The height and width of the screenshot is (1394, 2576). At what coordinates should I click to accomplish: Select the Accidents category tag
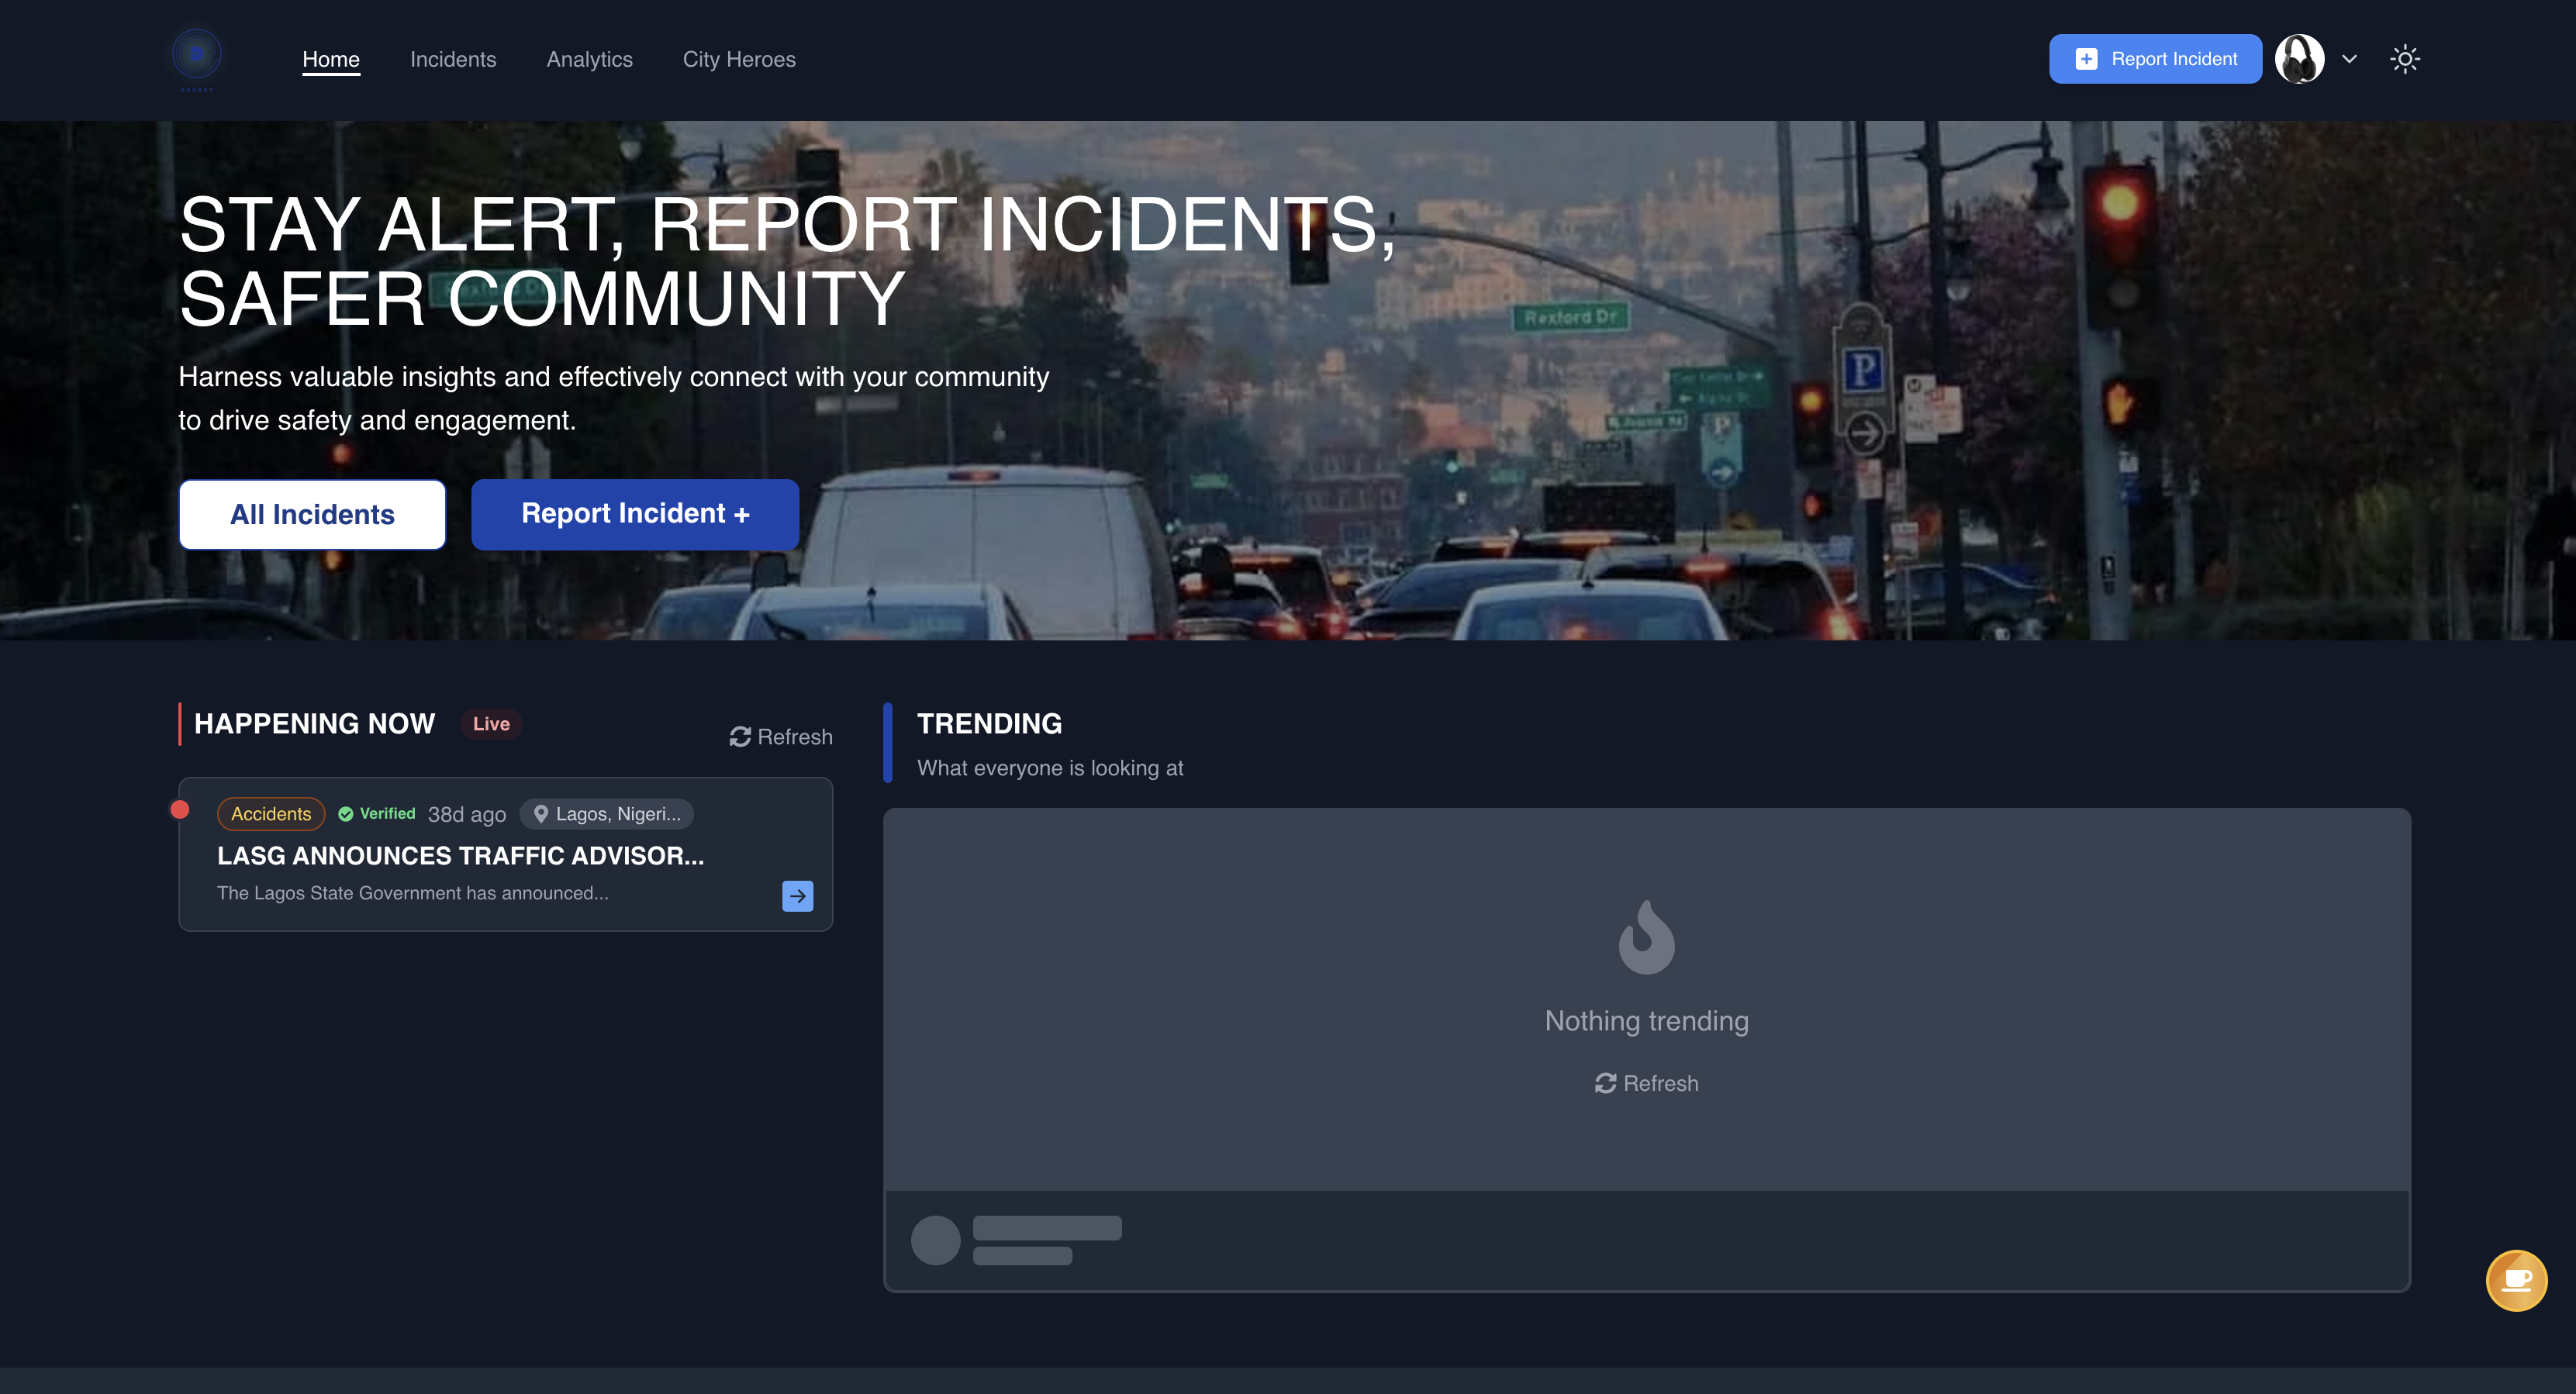click(x=271, y=814)
